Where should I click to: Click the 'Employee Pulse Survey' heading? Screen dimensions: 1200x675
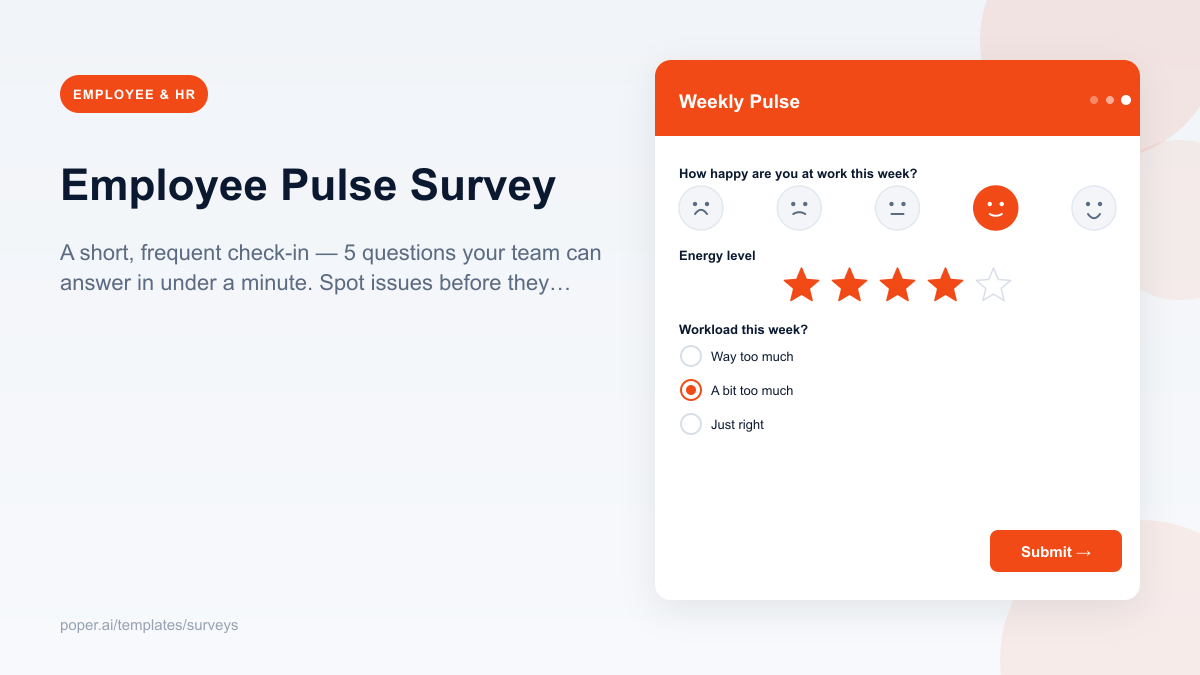click(308, 186)
